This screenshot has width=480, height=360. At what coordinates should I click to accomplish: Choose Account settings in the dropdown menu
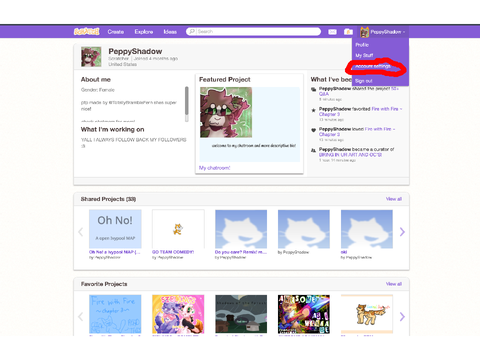coord(373,66)
